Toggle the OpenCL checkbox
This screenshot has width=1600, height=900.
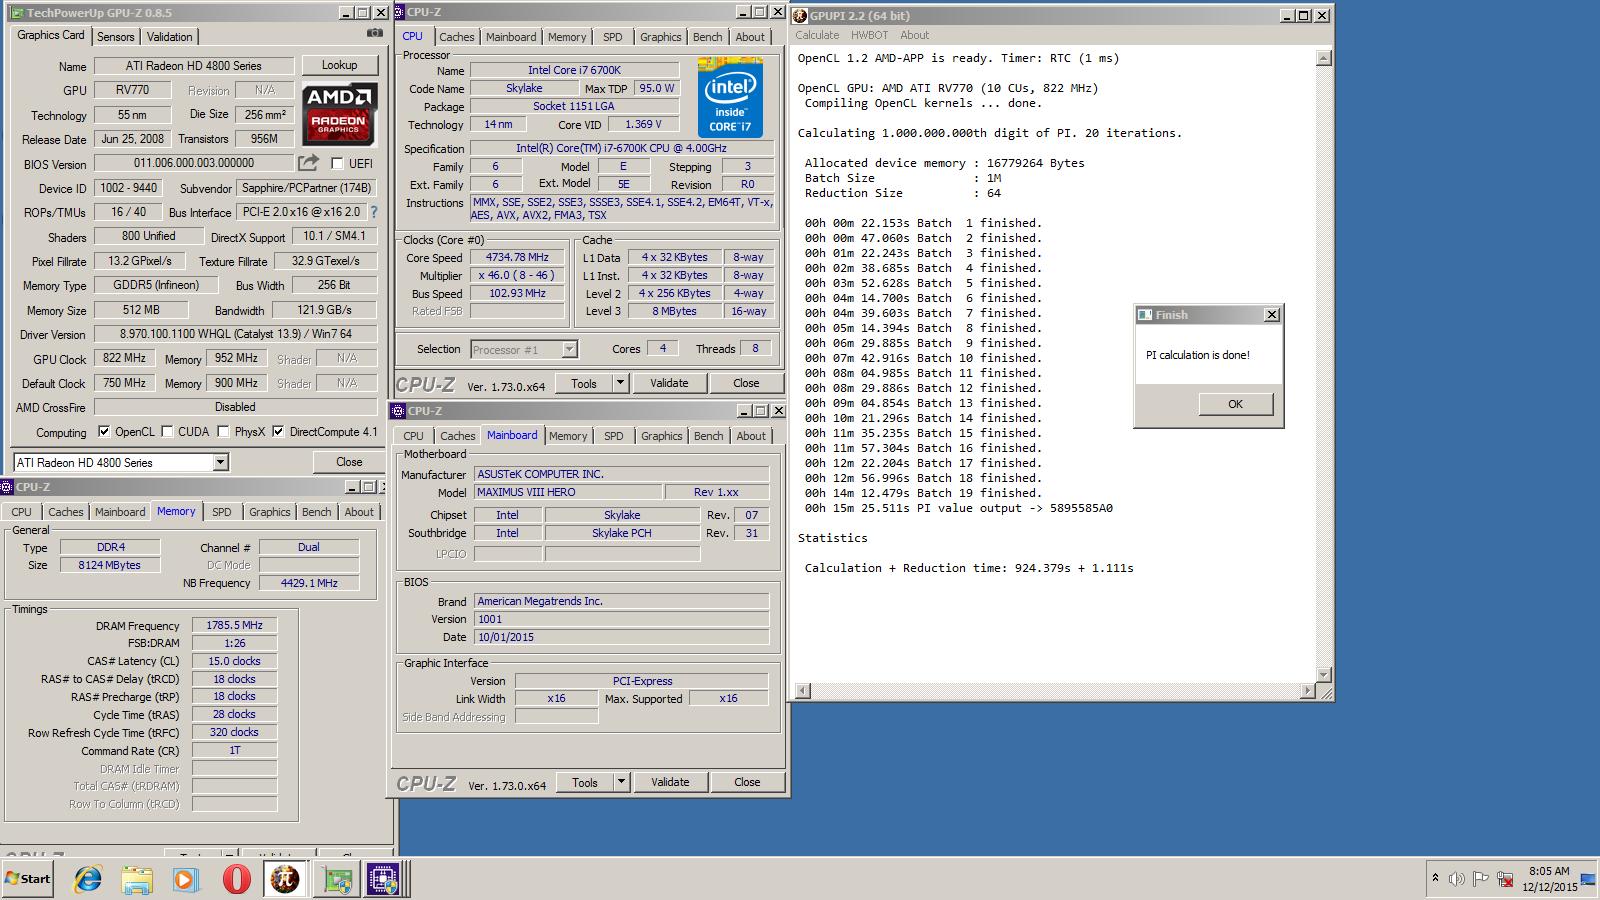pyautogui.click(x=104, y=432)
